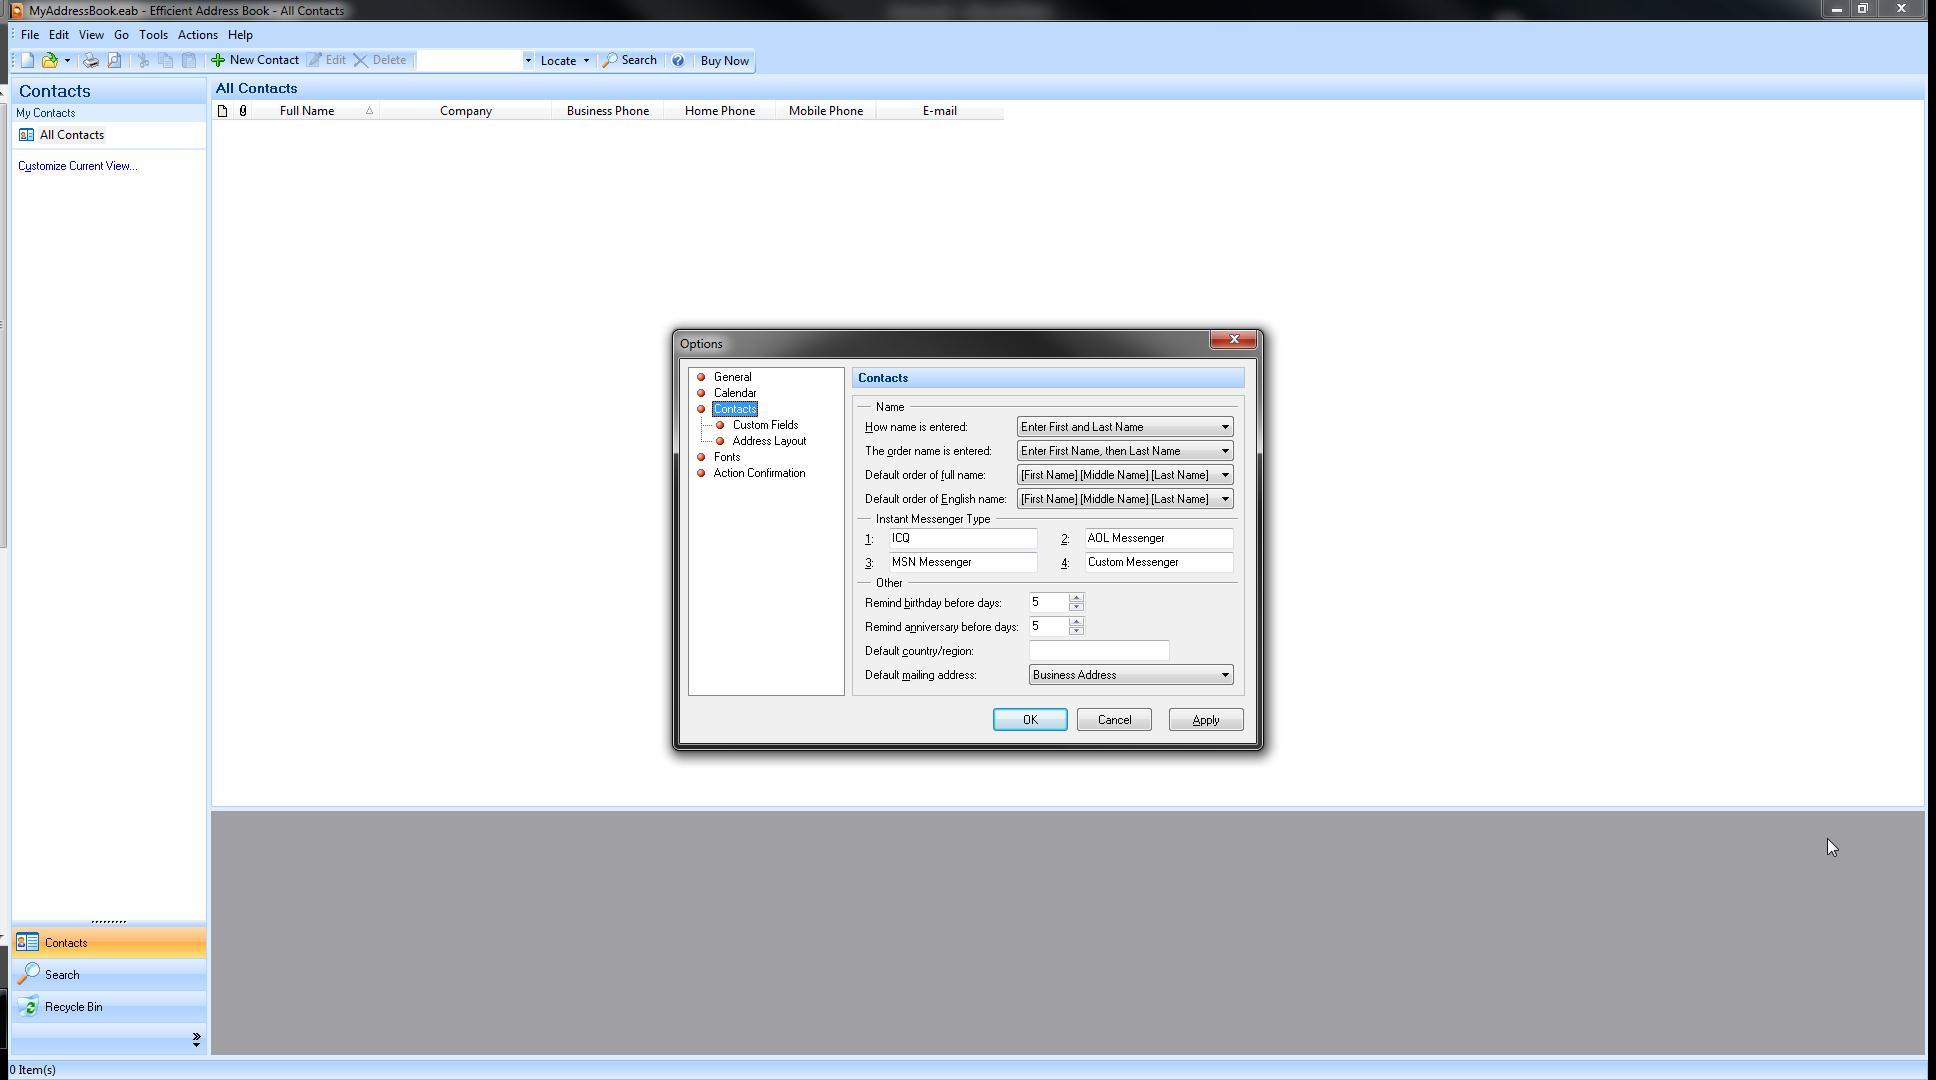Image resolution: width=1936 pixels, height=1080 pixels.
Task: Select Address Layout in the Options tree
Action: 769,441
